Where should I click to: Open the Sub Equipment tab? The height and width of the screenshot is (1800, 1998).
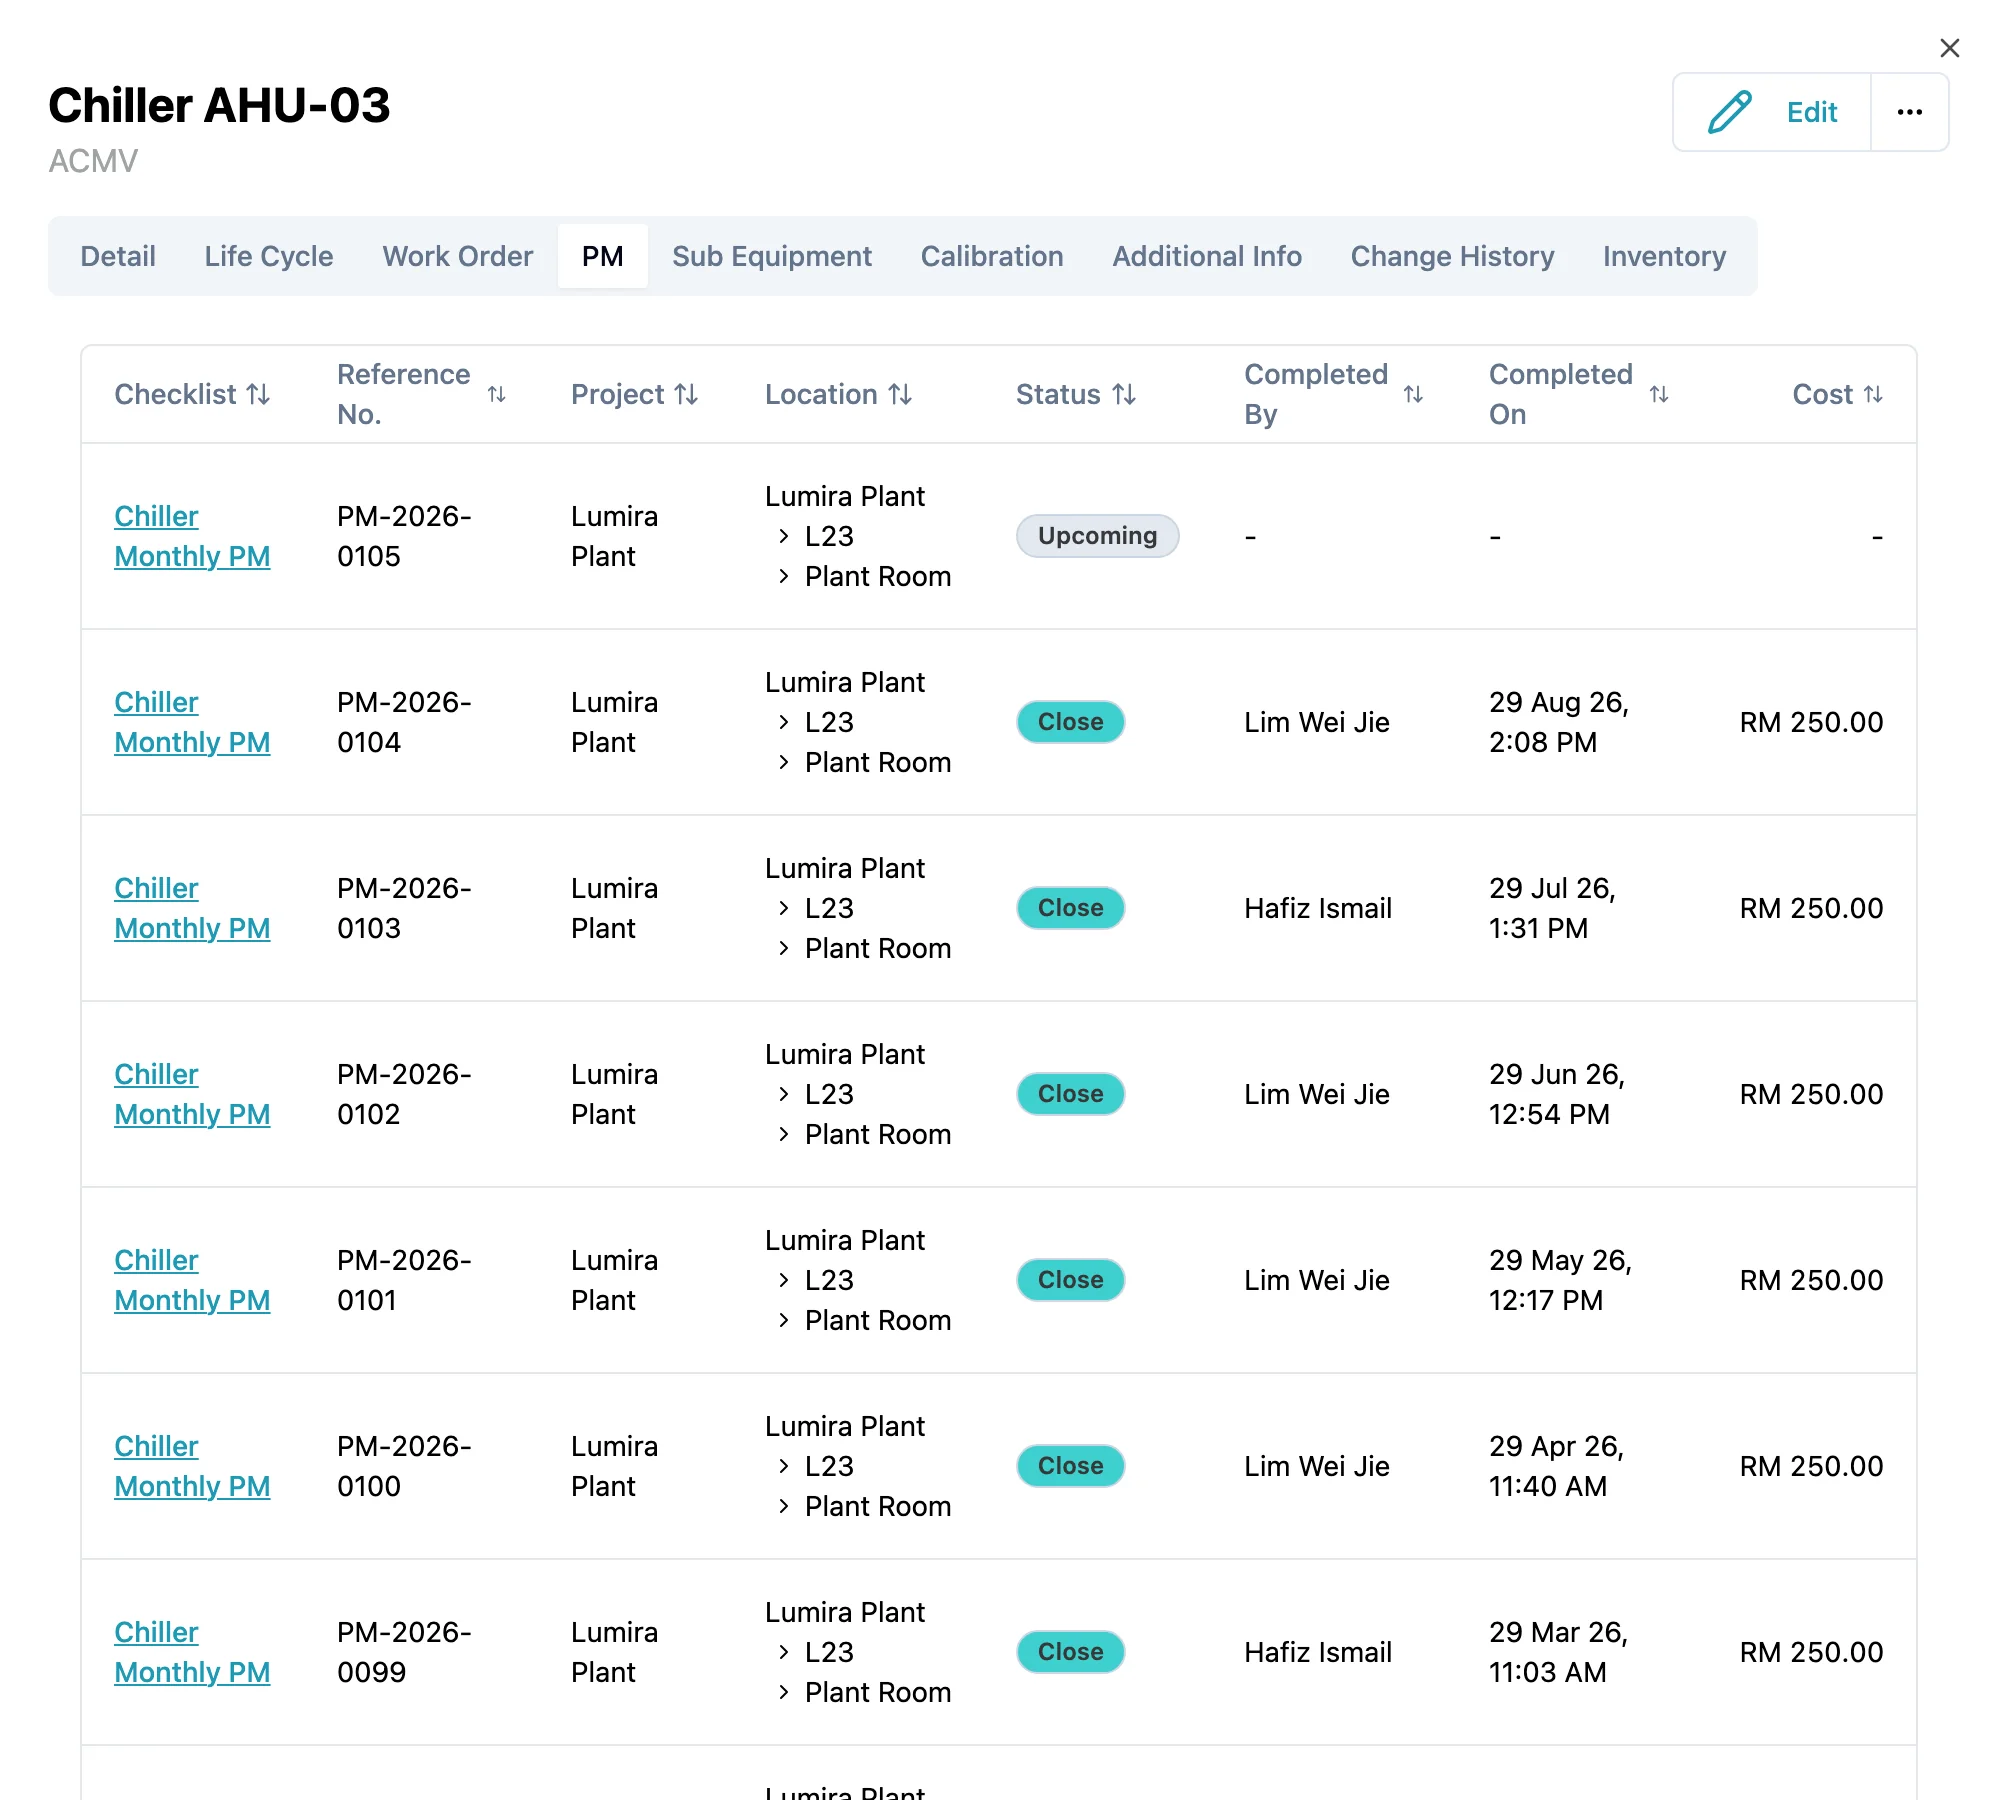point(772,256)
